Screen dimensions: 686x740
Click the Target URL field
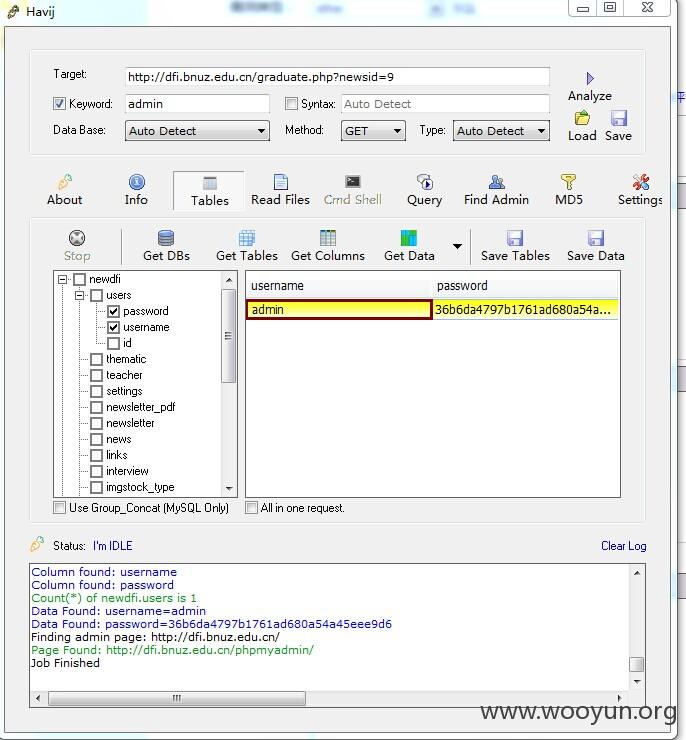pyautogui.click(x=337, y=77)
